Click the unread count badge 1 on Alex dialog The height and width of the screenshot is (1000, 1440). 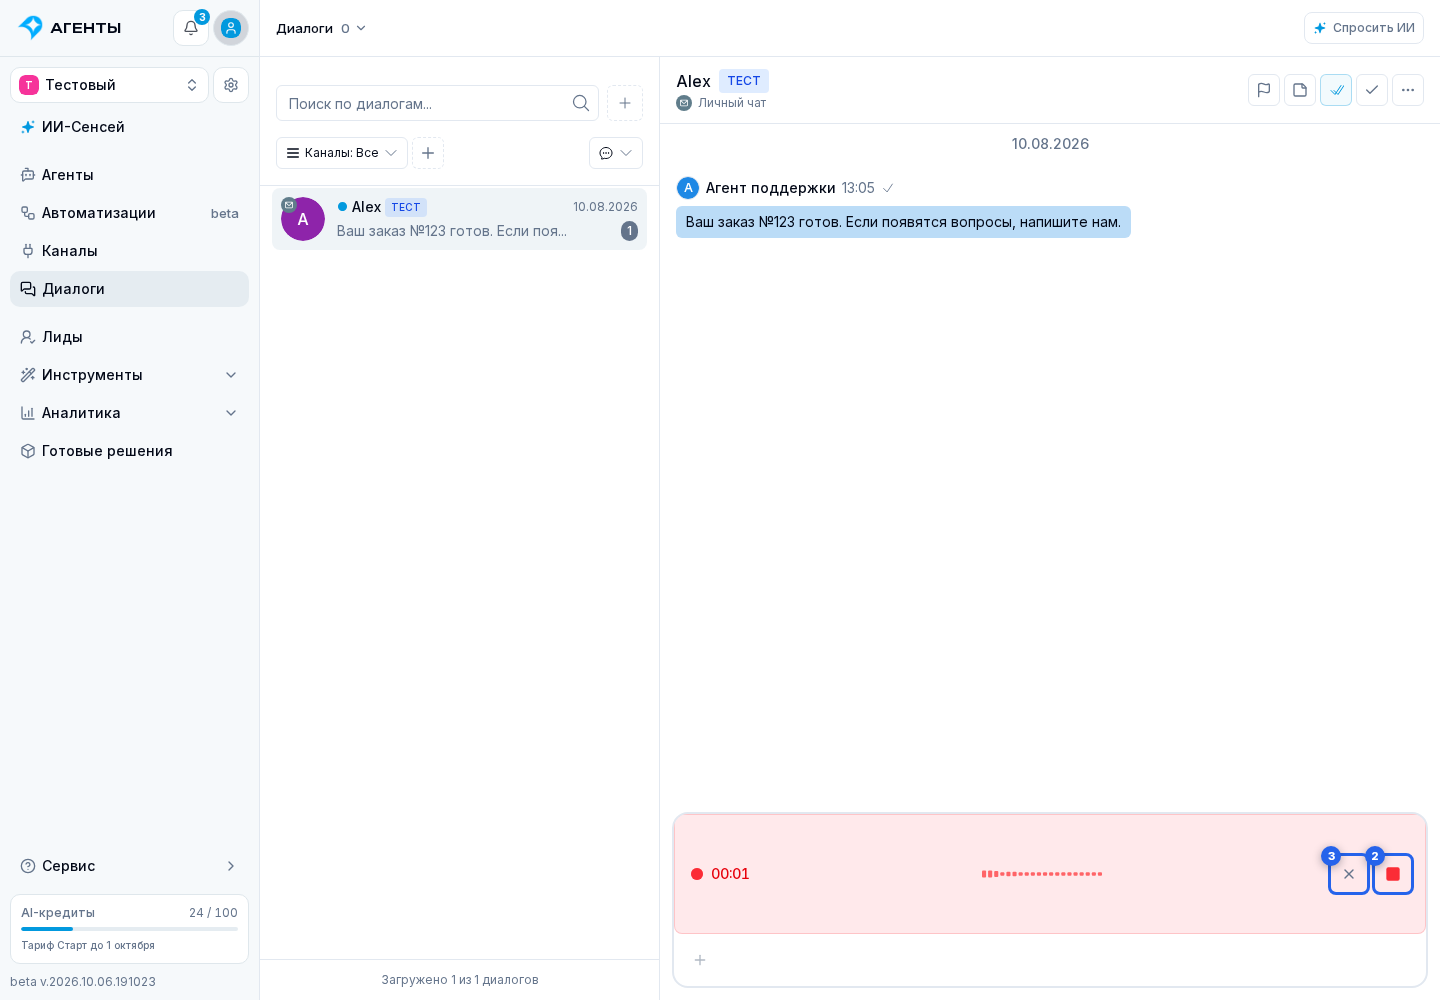point(629,231)
